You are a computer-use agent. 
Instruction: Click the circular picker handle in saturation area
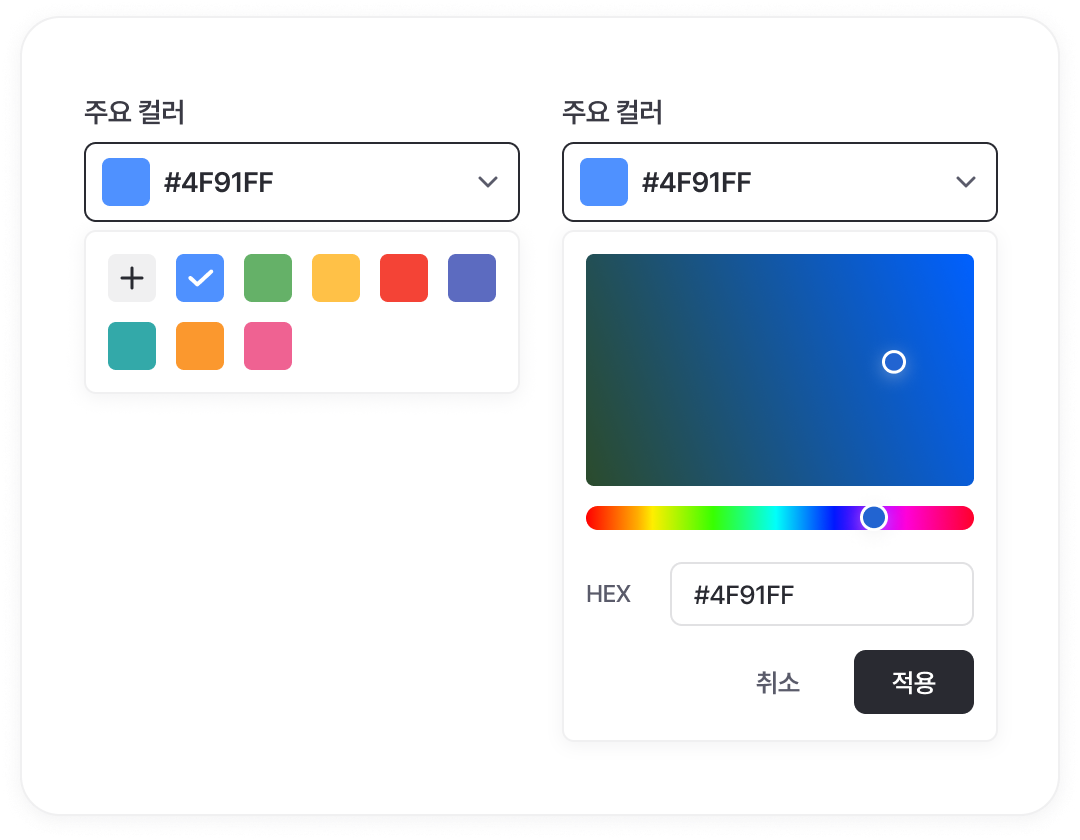893,361
